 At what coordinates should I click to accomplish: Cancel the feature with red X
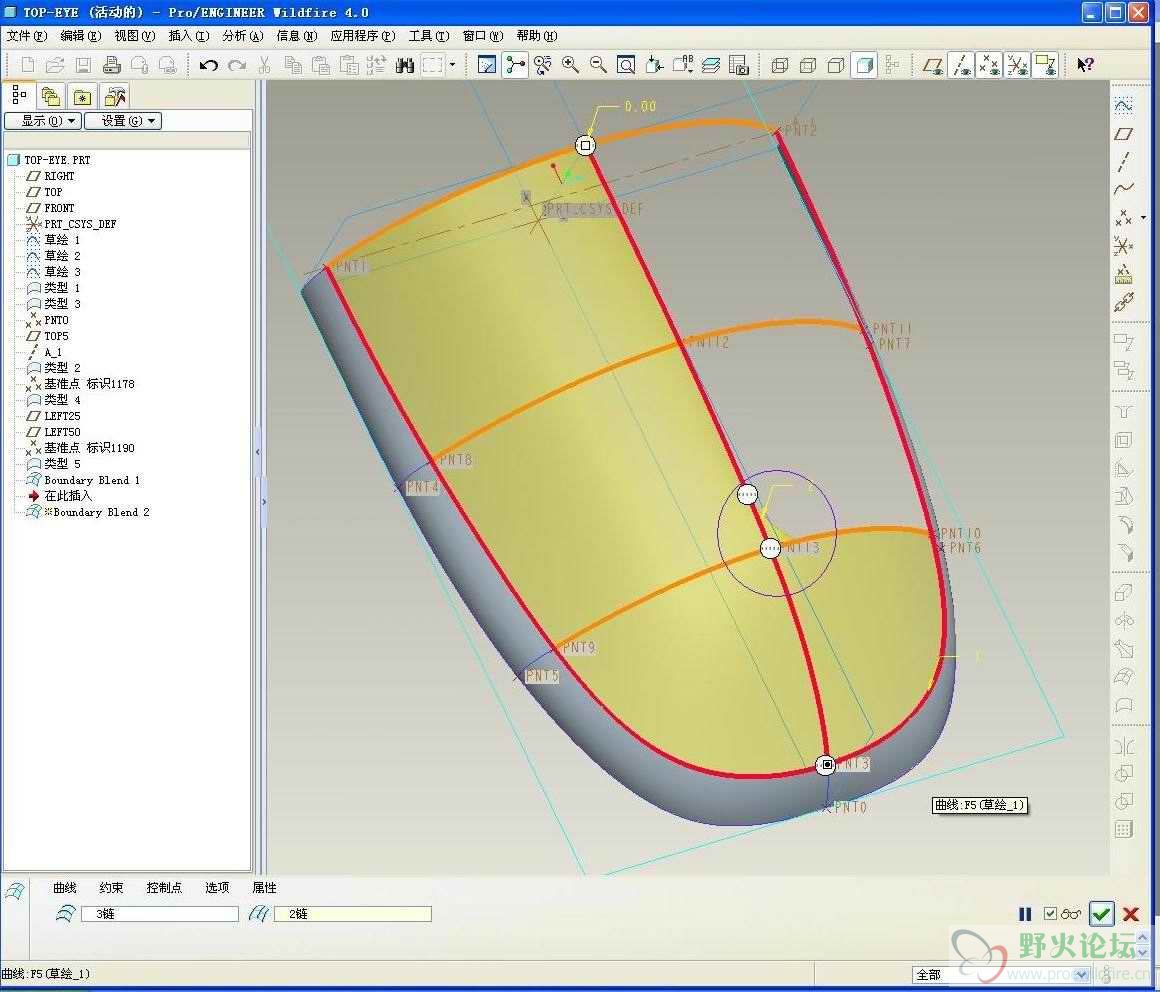click(1130, 914)
